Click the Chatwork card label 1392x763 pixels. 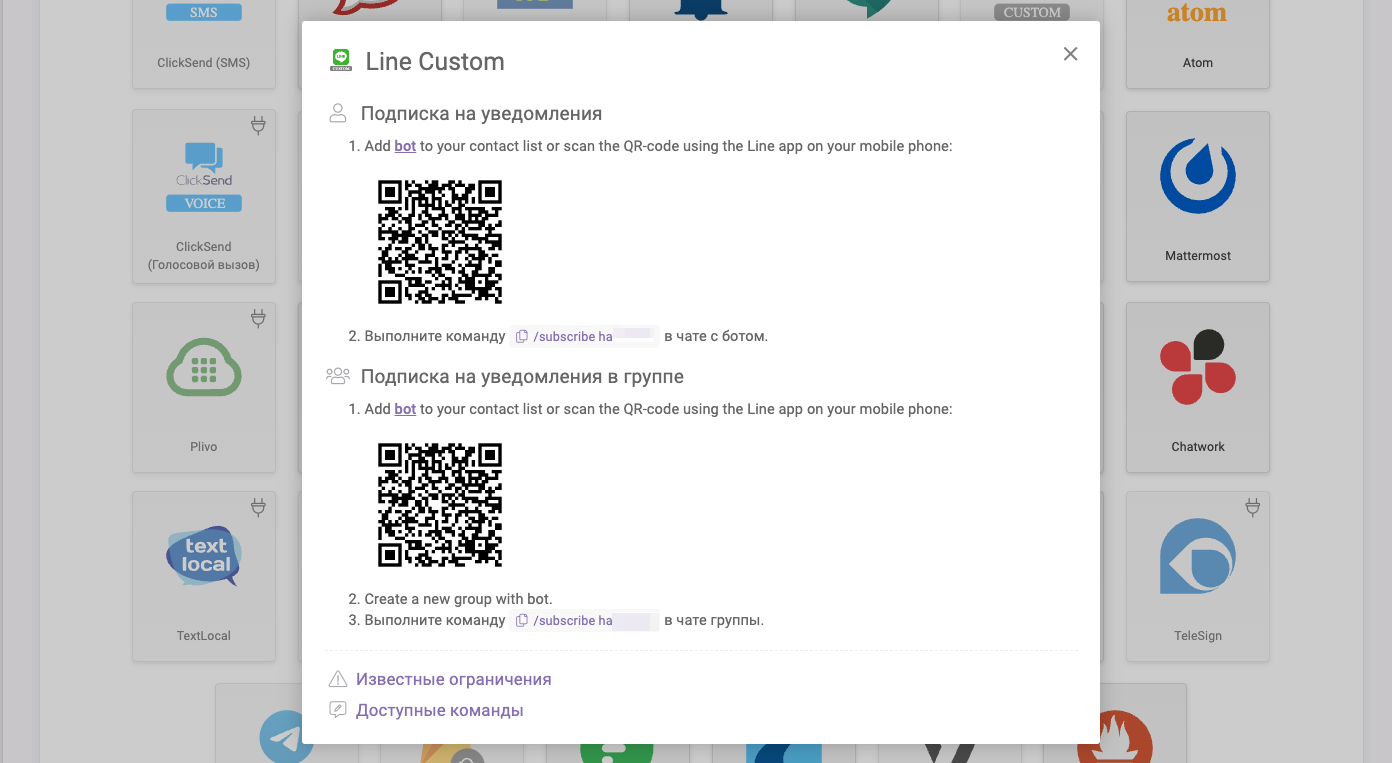[x=1198, y=447]
